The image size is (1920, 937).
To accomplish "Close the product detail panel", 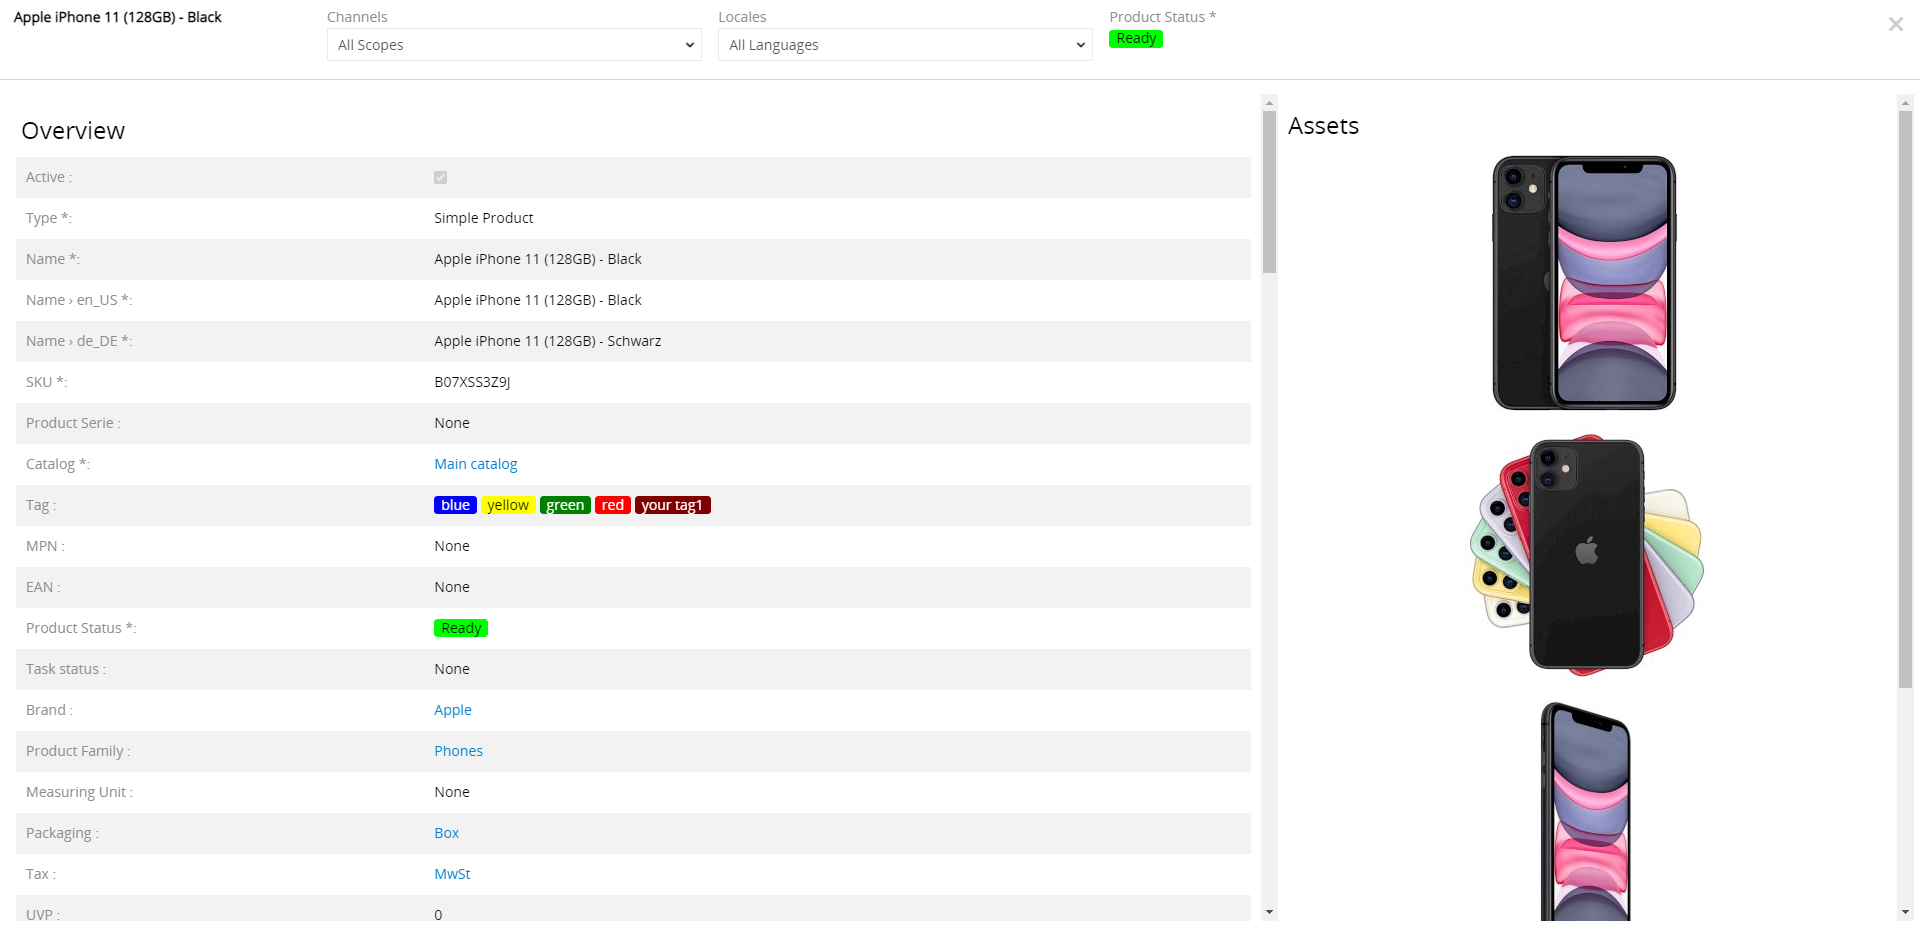I will click(x=1895, y=24).
